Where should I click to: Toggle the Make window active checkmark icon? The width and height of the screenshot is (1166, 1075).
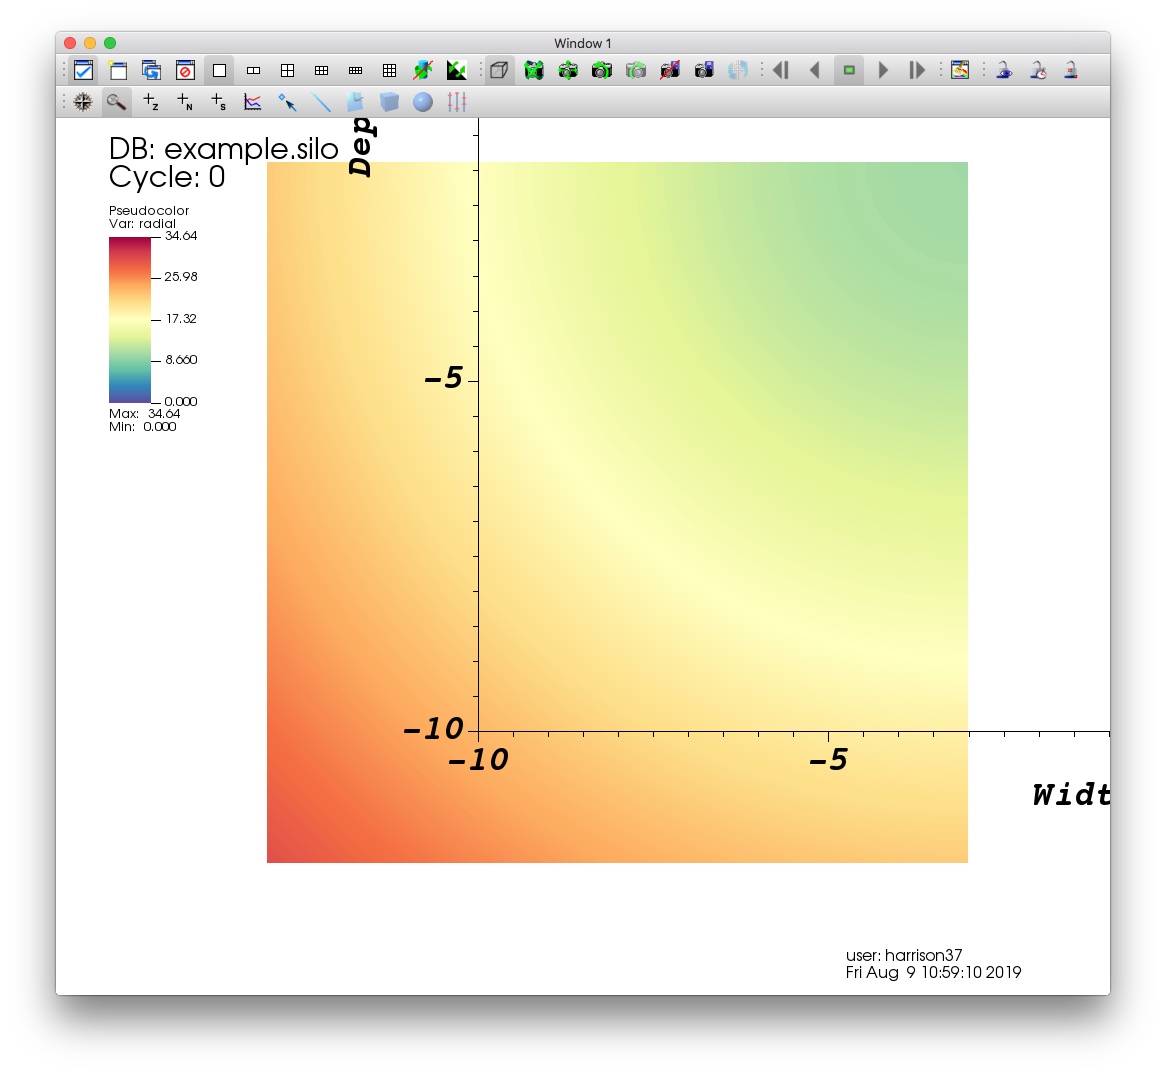83,71
